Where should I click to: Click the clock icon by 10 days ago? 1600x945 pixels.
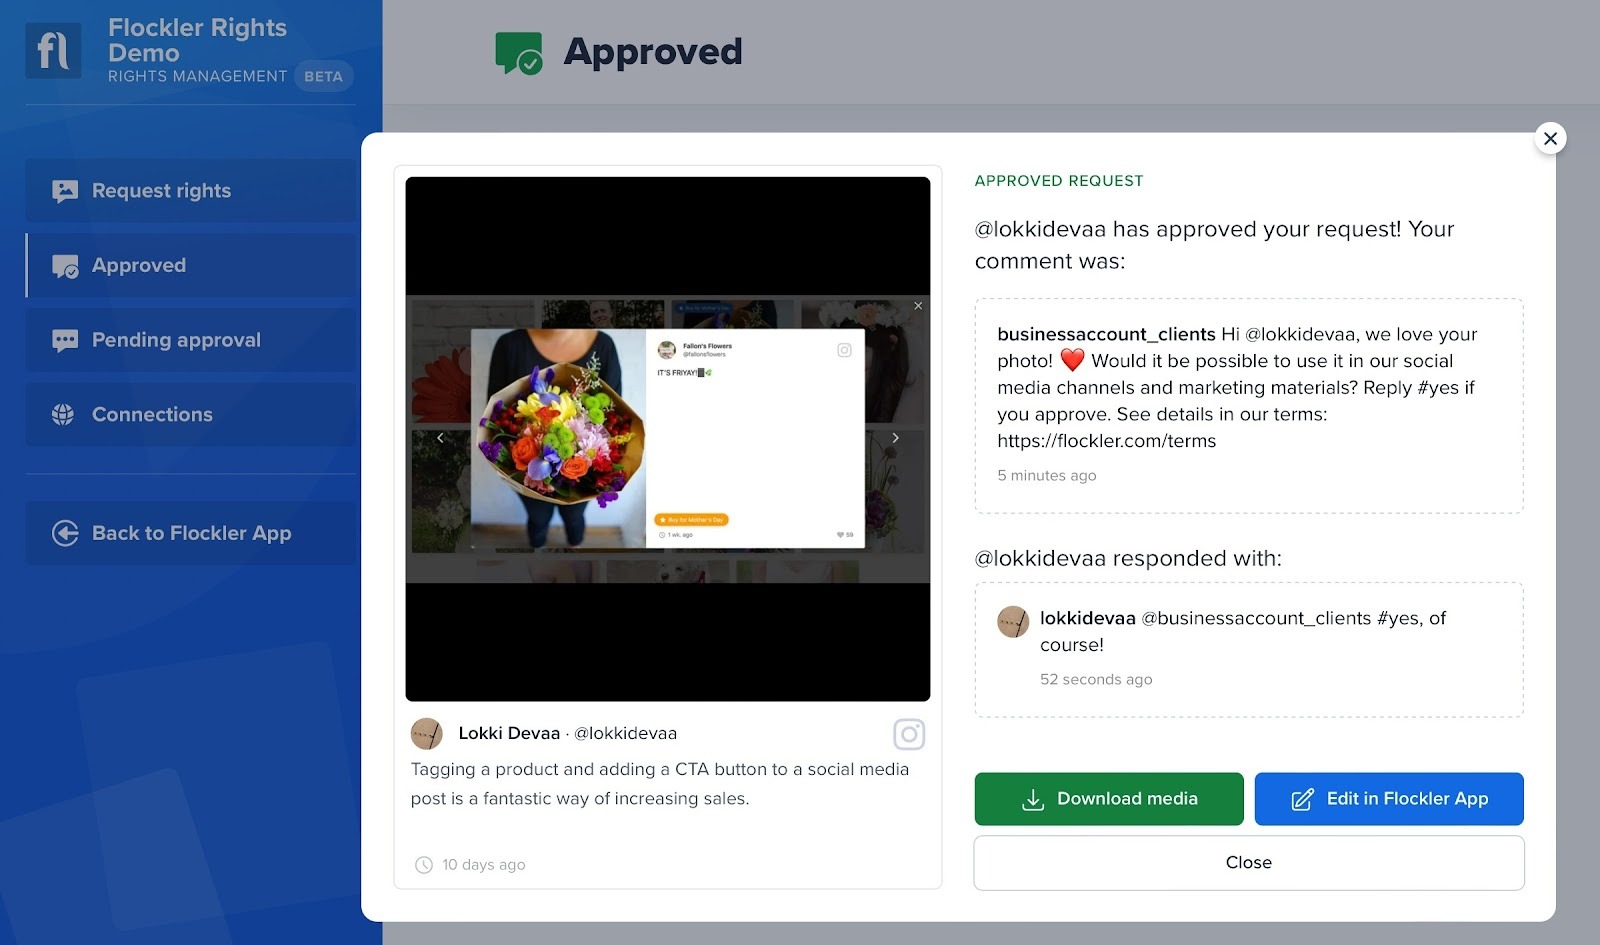[x=424, y=865]
